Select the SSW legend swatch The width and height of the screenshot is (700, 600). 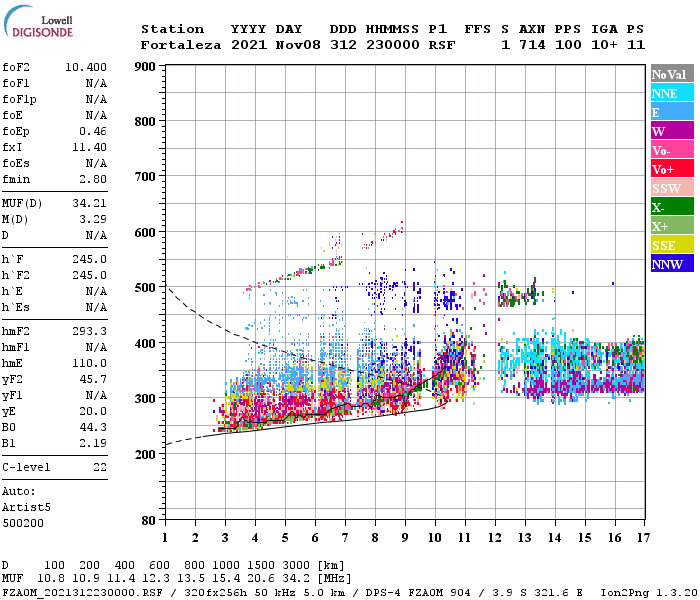(x=672, y=188)
